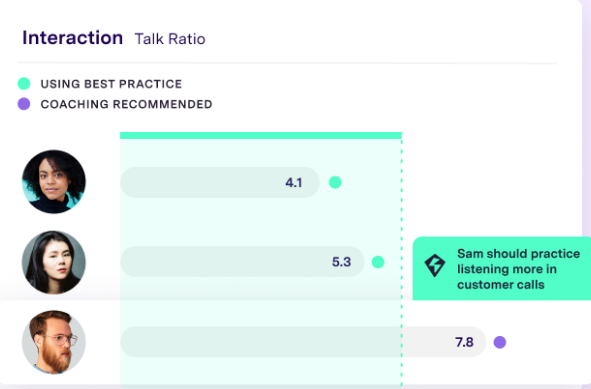Click the purple Coaching Recommended legend dot
591x389 pixels.
[24, 104]
